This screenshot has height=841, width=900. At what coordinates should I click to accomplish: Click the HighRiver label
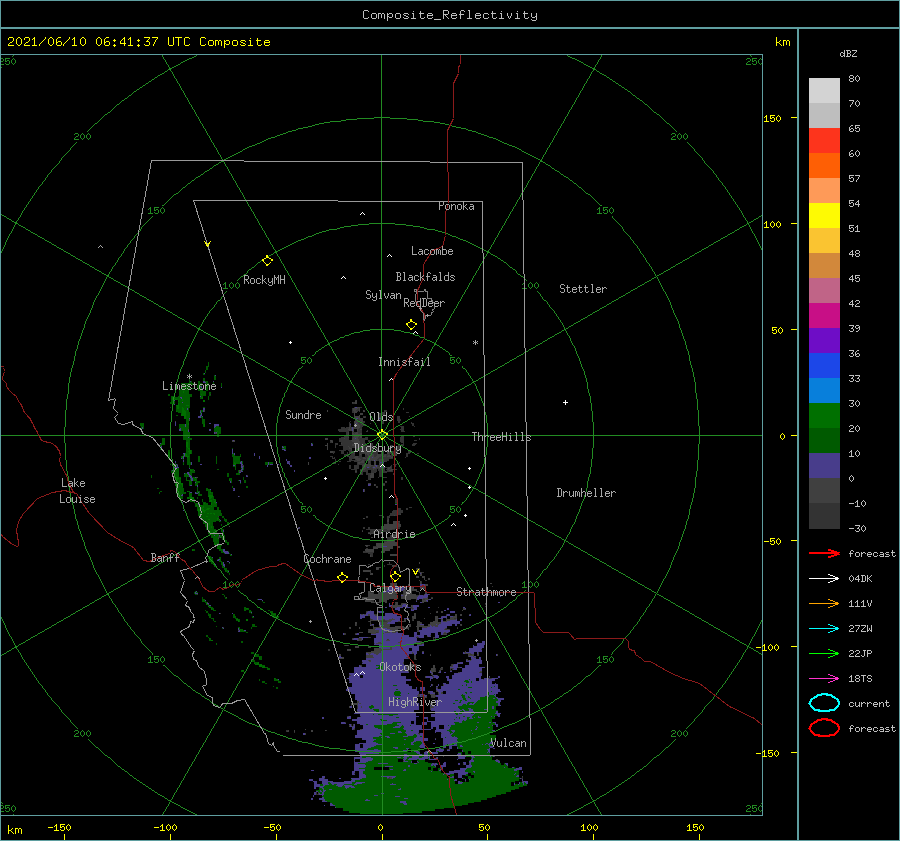414,702
